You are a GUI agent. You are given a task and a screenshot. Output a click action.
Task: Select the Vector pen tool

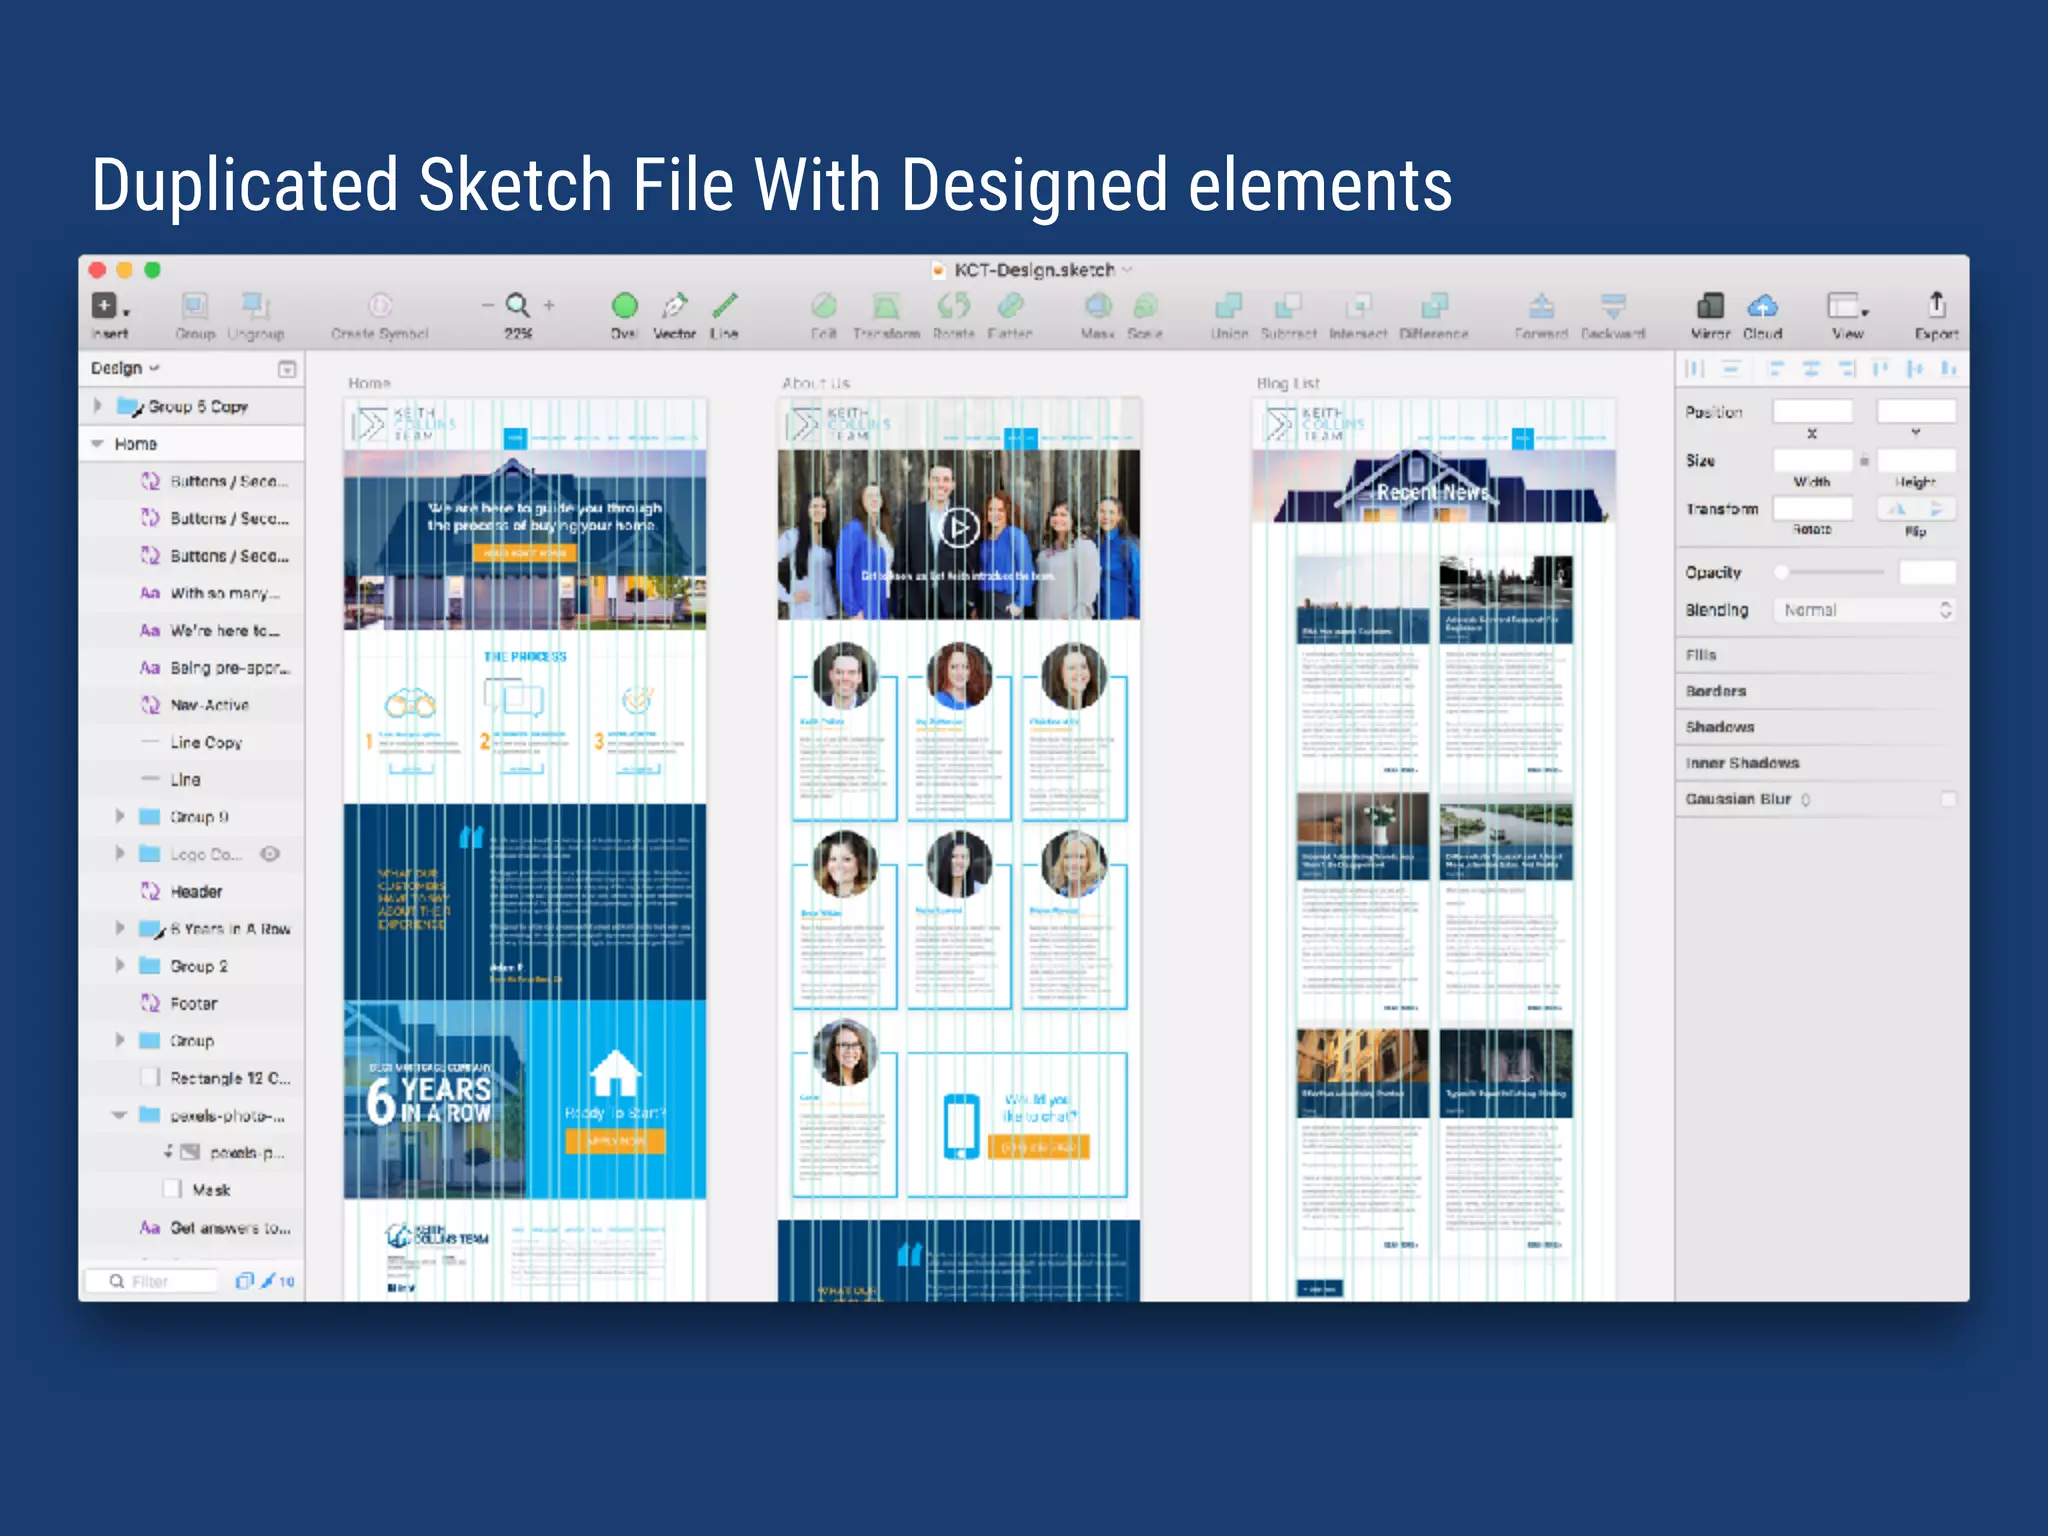pos(675,305)
